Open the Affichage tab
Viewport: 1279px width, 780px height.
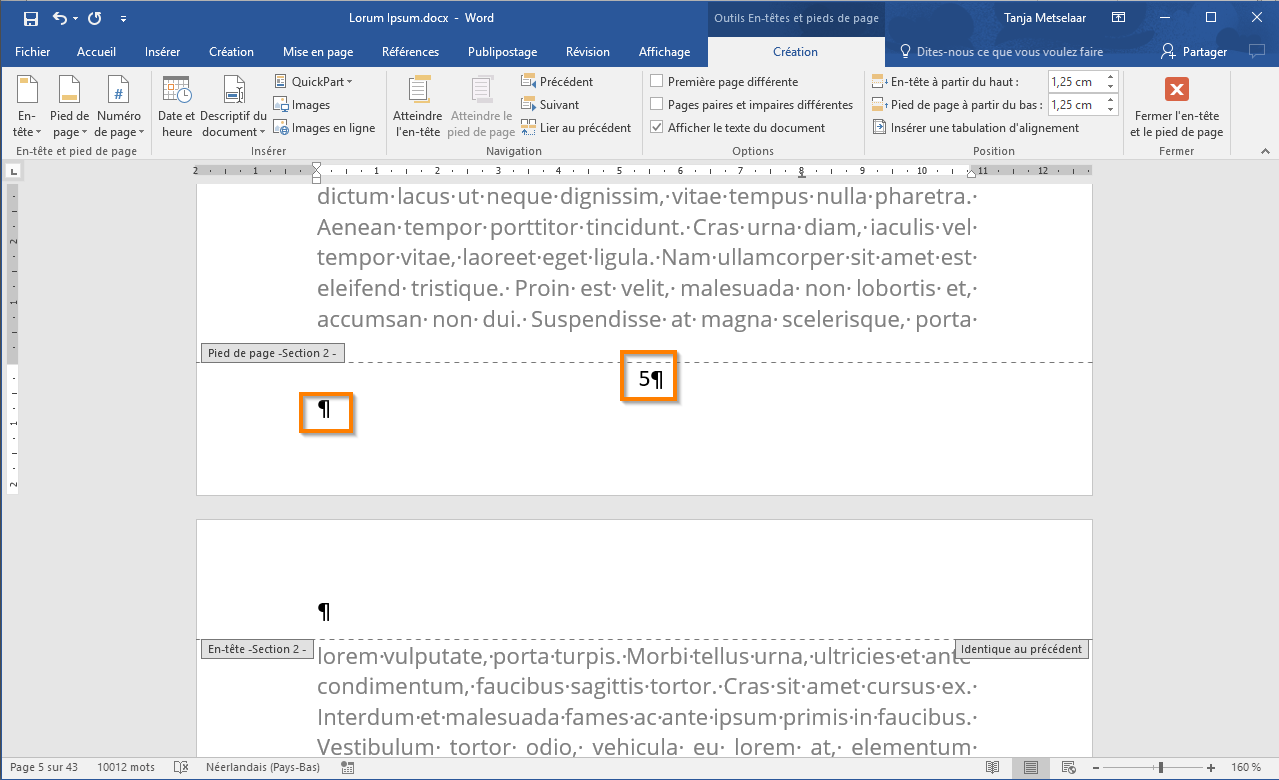(x=665, y=52)
